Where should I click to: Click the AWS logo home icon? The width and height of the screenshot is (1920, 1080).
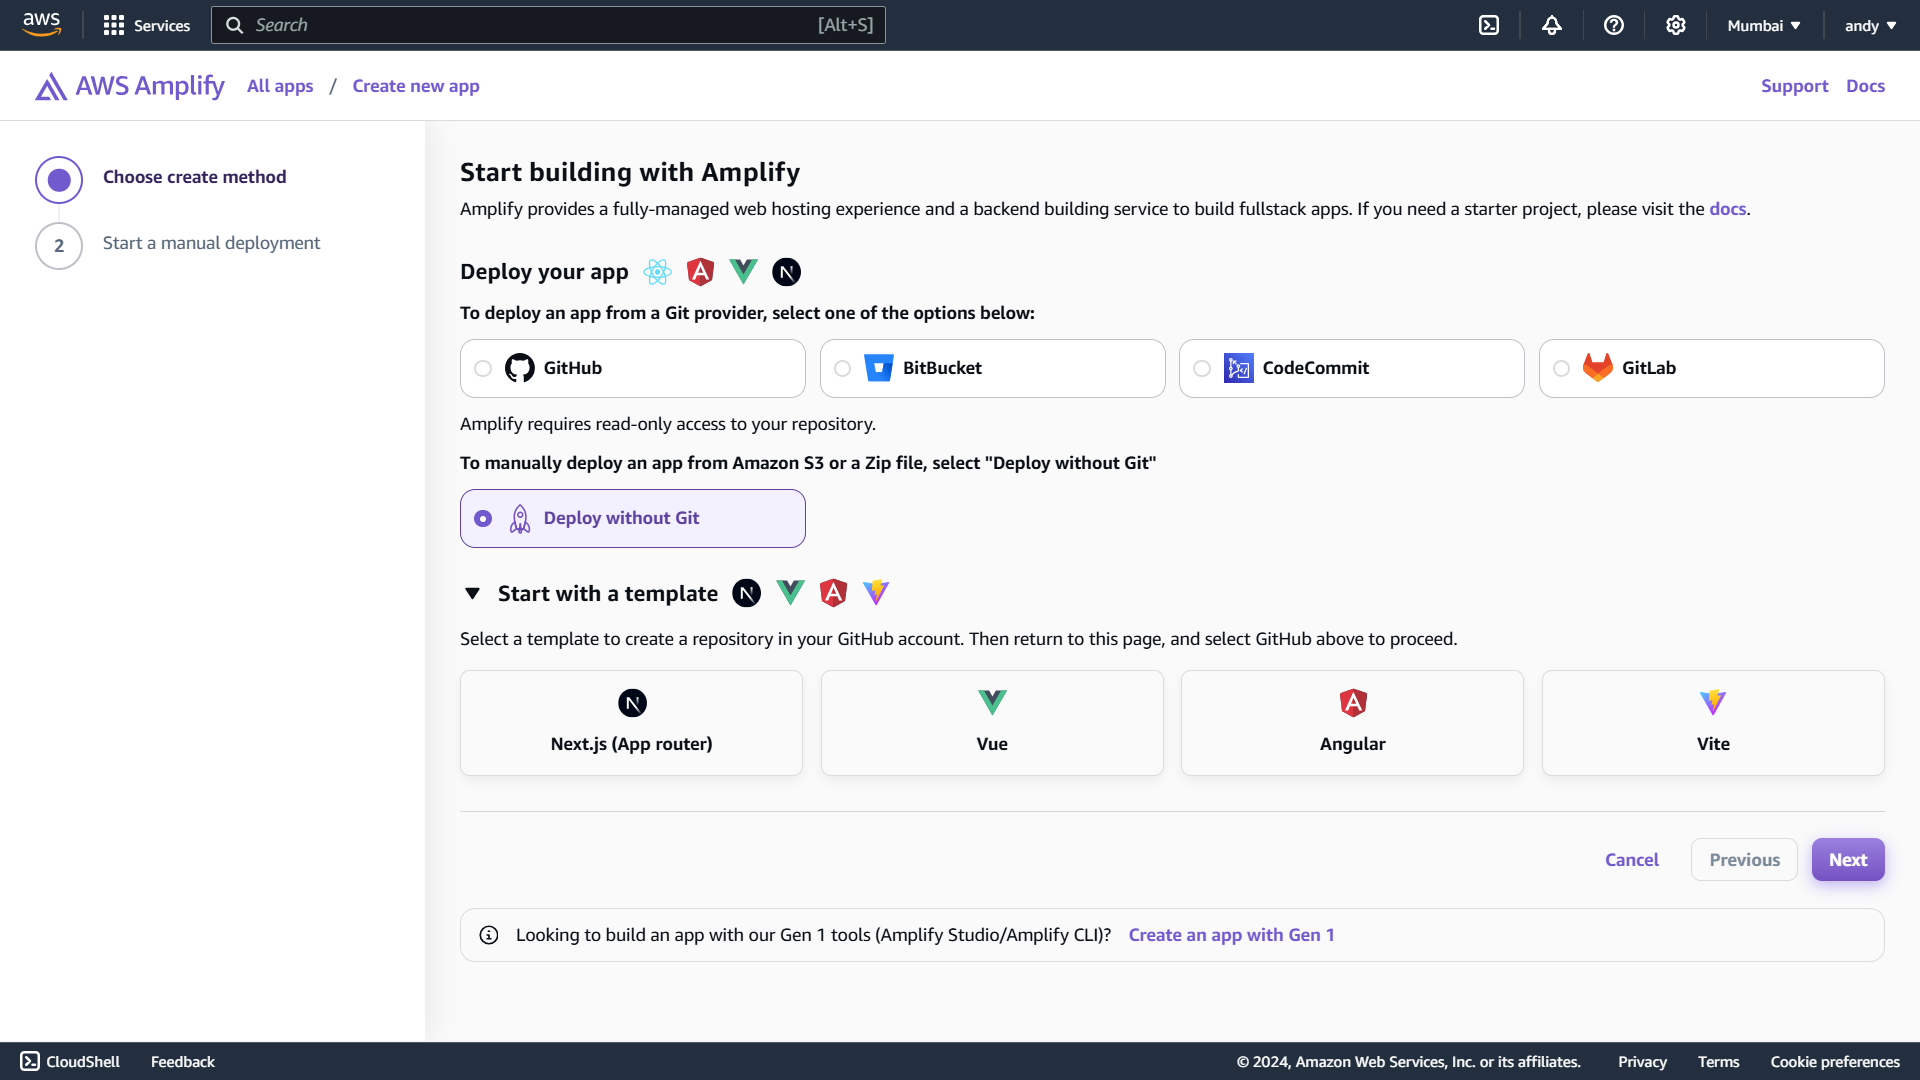(41, 25)
